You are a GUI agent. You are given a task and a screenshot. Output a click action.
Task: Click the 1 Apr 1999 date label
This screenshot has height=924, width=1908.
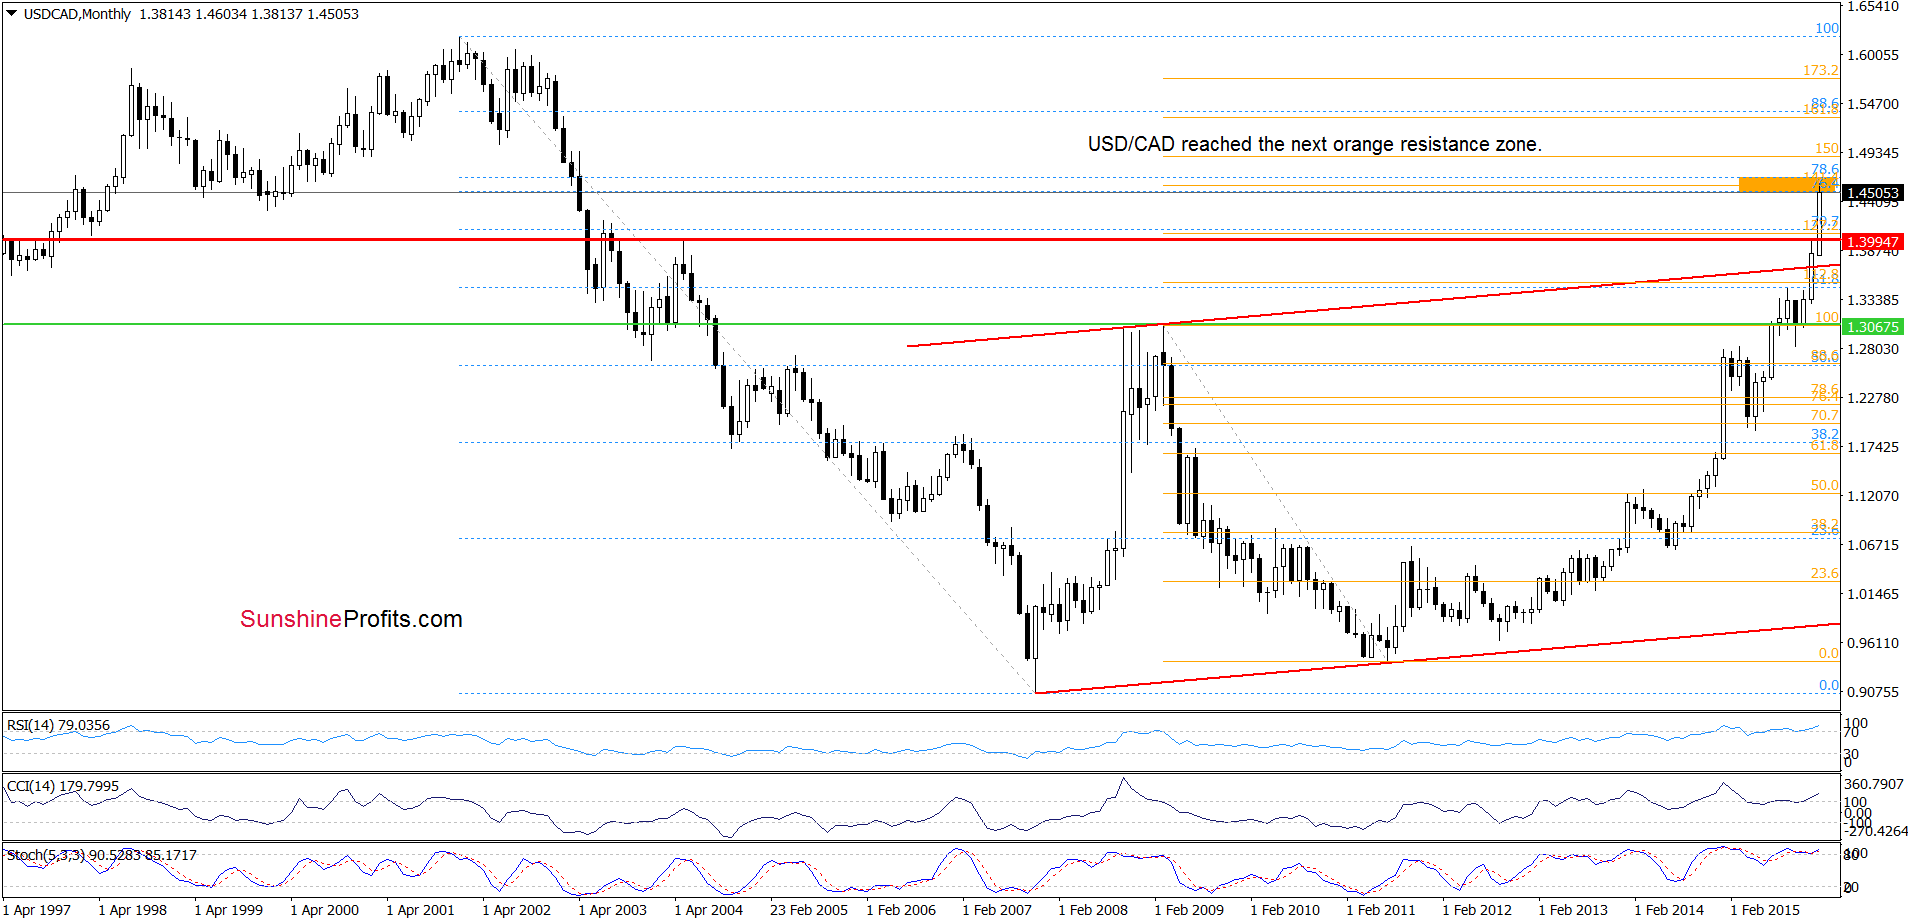(x=229, y=910)
